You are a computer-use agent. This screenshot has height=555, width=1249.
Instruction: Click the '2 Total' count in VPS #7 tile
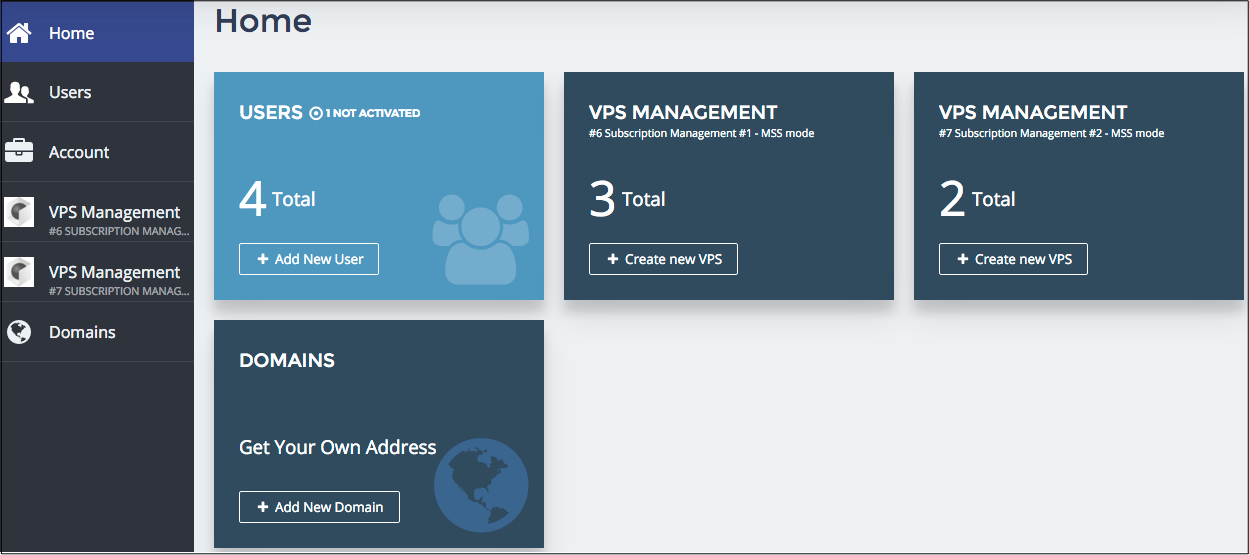977,200
